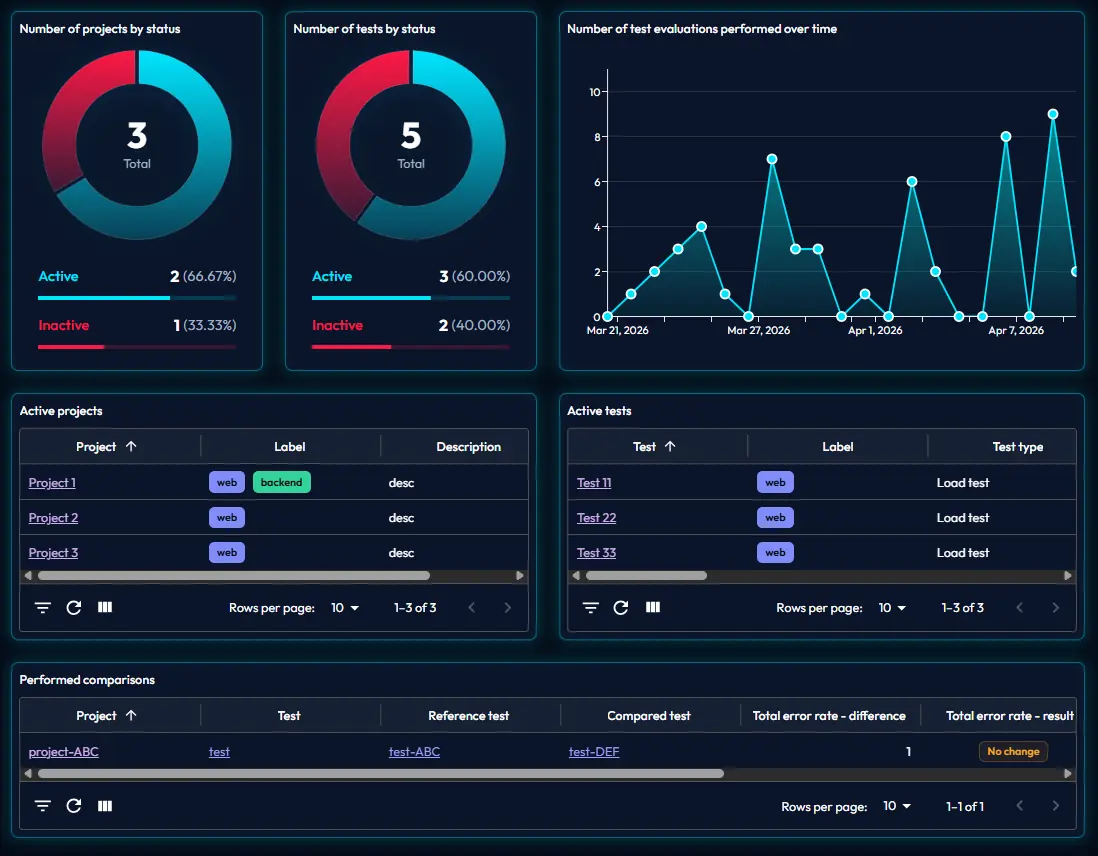
Task: Open filter icon in Active tests table
Action: (x=590, y=607)
